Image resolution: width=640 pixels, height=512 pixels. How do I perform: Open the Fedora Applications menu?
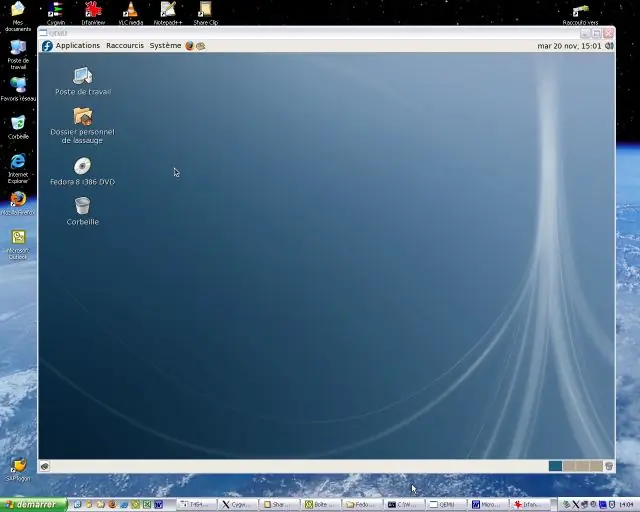[78, 45]
